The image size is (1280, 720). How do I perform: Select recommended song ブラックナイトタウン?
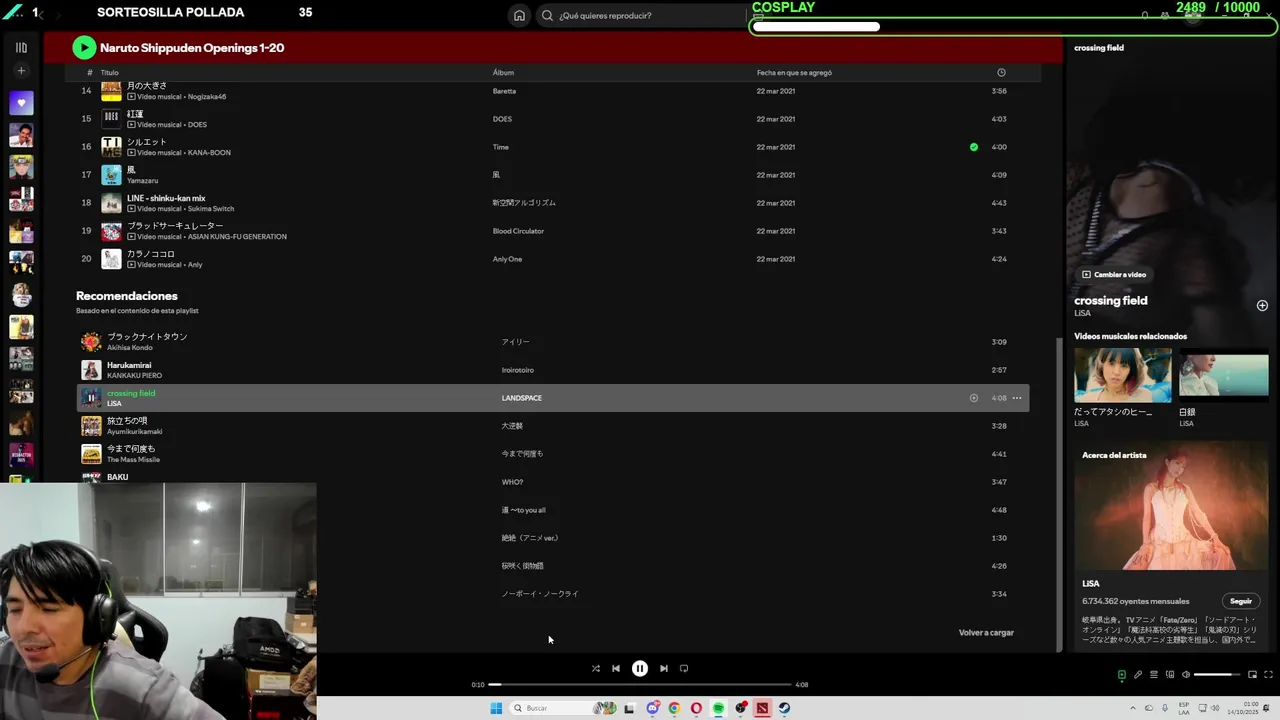click(553, 342)
